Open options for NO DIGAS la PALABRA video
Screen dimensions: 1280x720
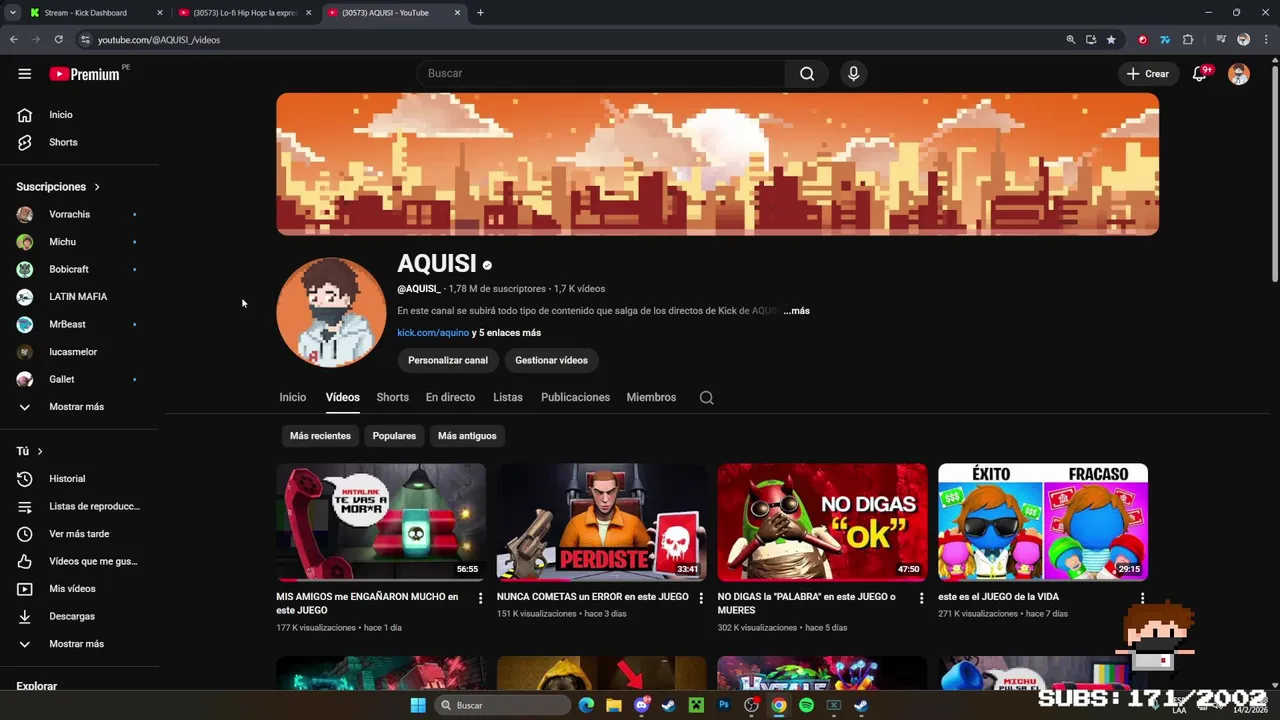click(x=922, y=598)
